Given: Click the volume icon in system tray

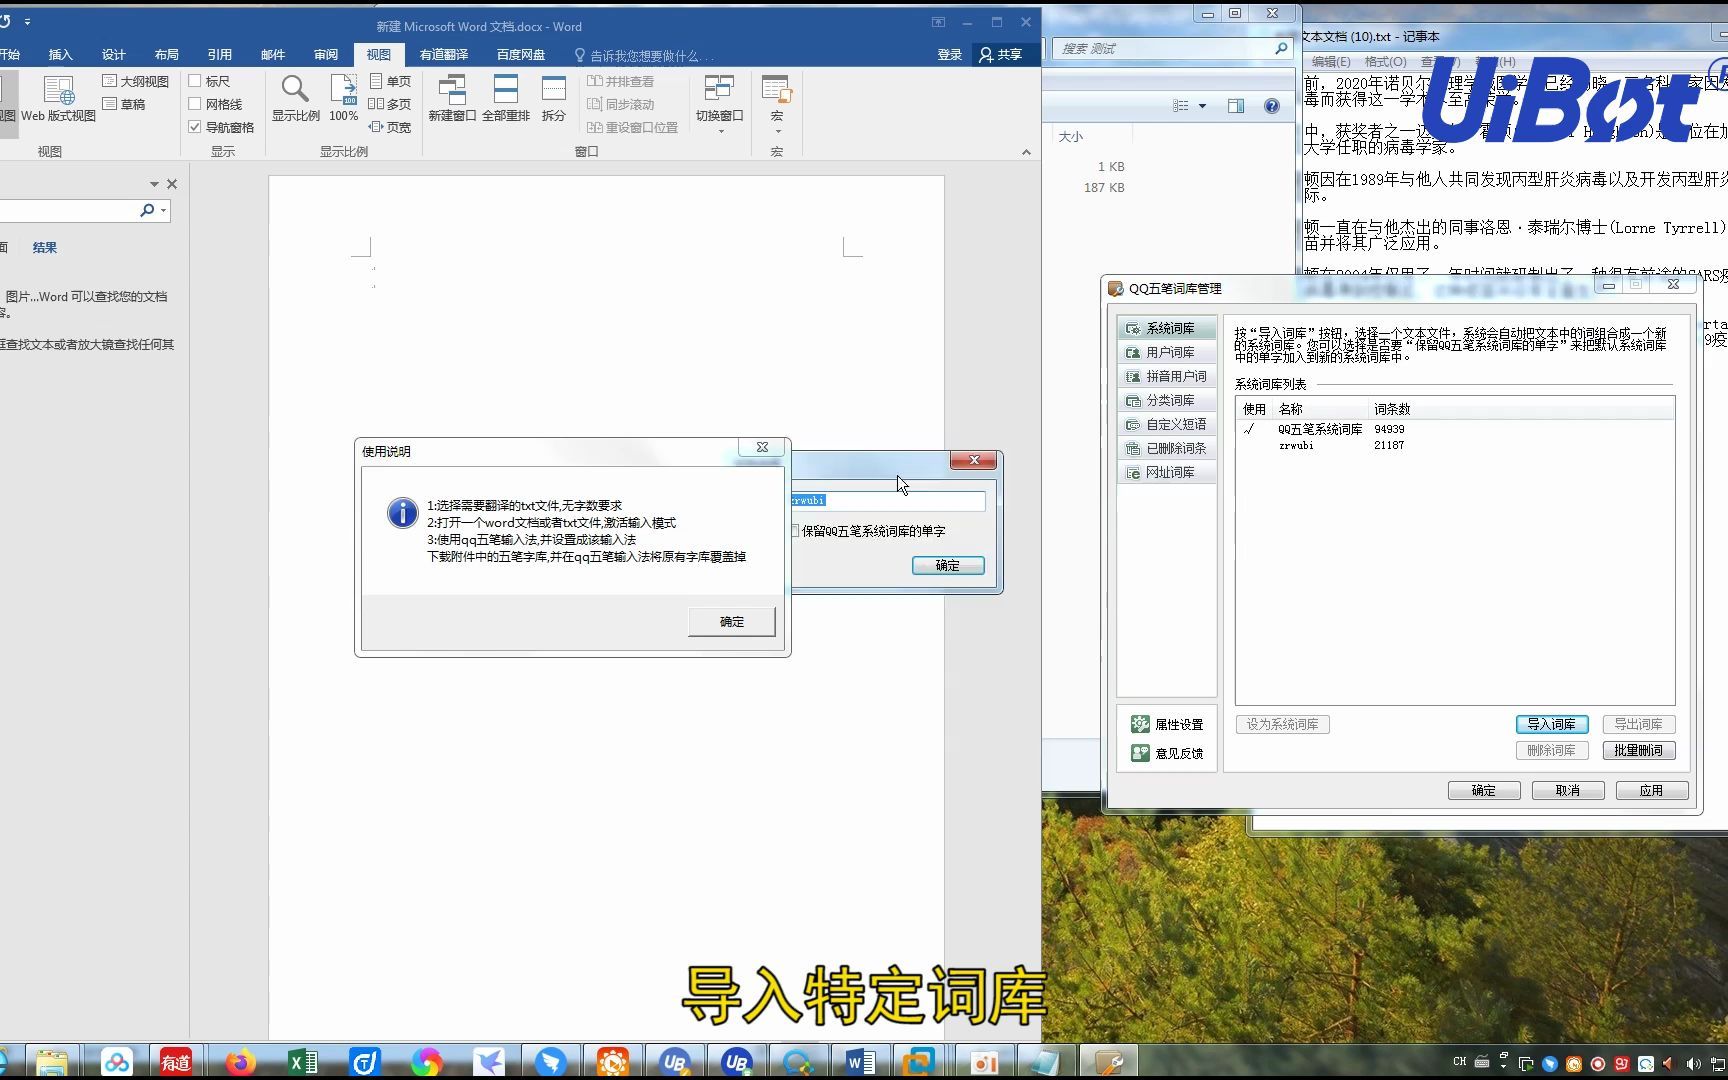Looking at the screenshot, I should pyautogui.click(x=1692, y=1063).
